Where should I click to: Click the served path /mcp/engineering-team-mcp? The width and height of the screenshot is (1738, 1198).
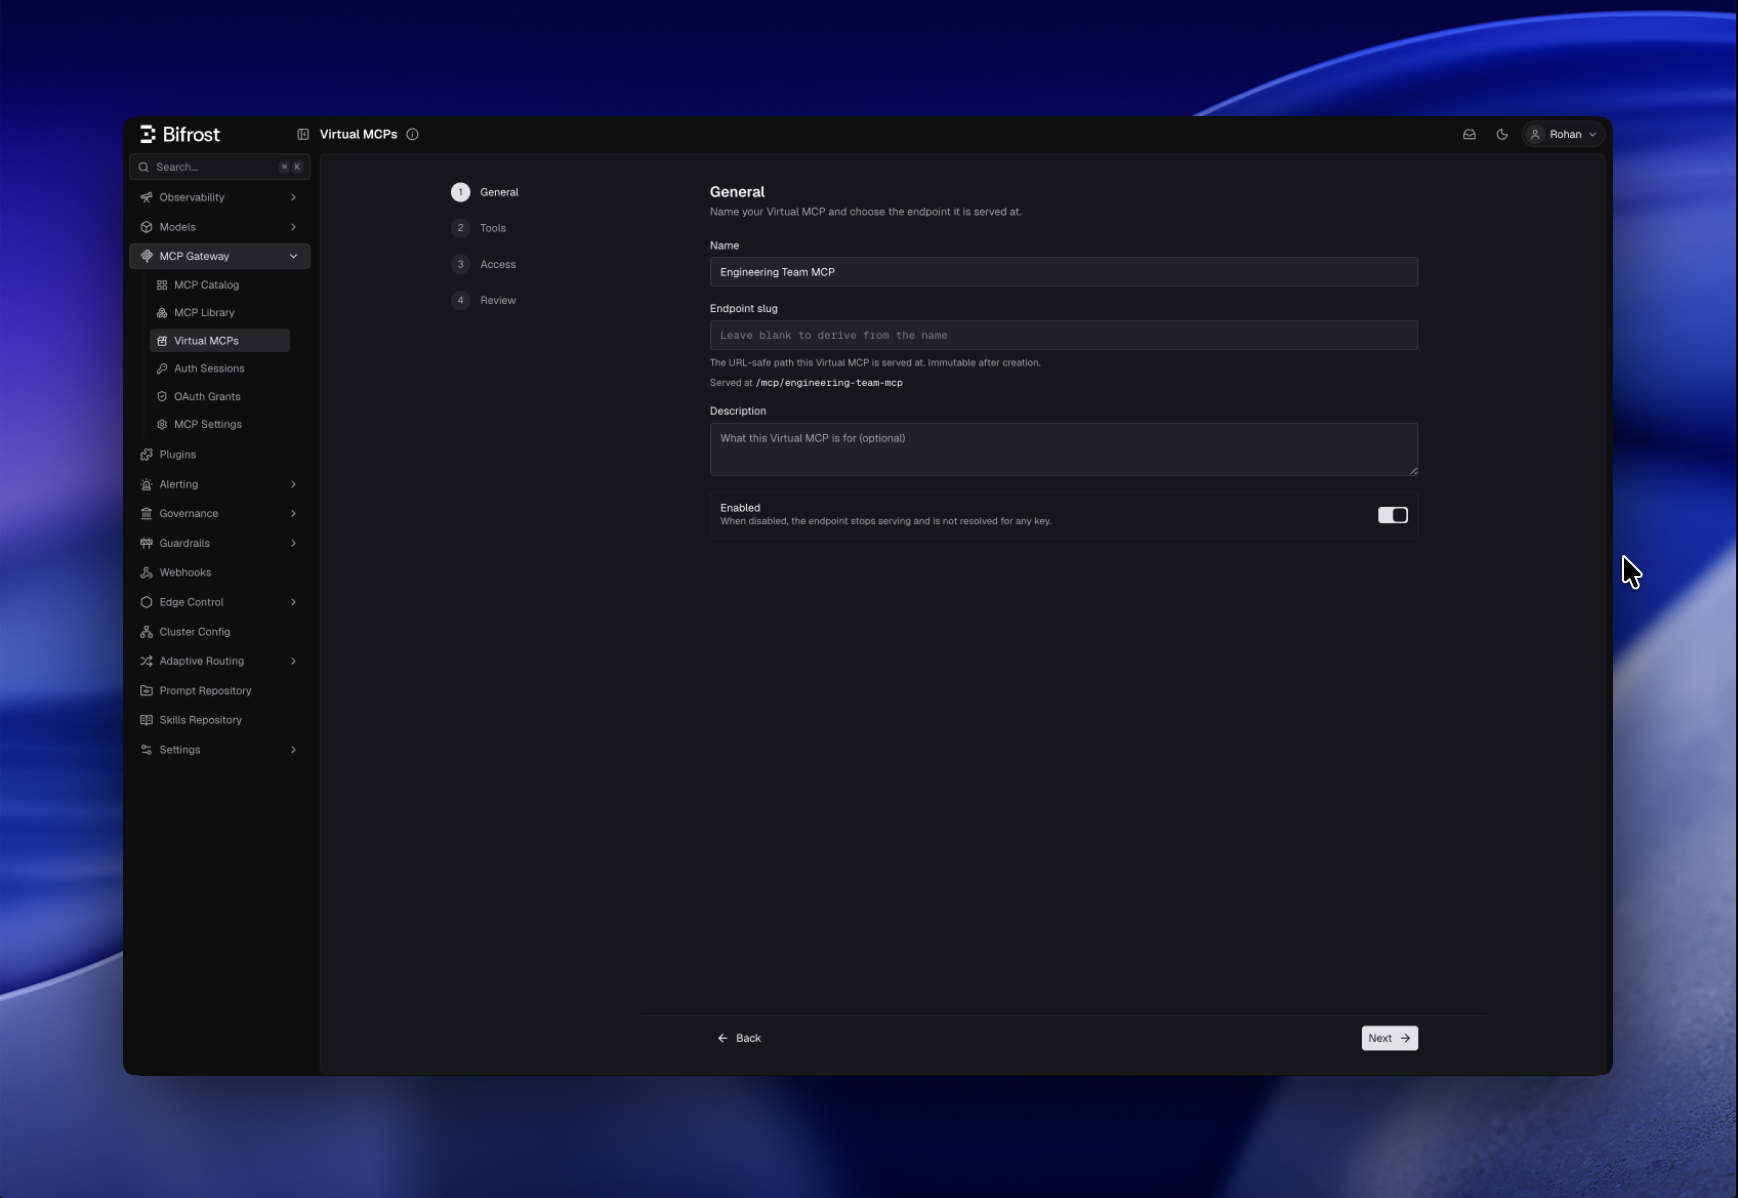tap(829, 383)
